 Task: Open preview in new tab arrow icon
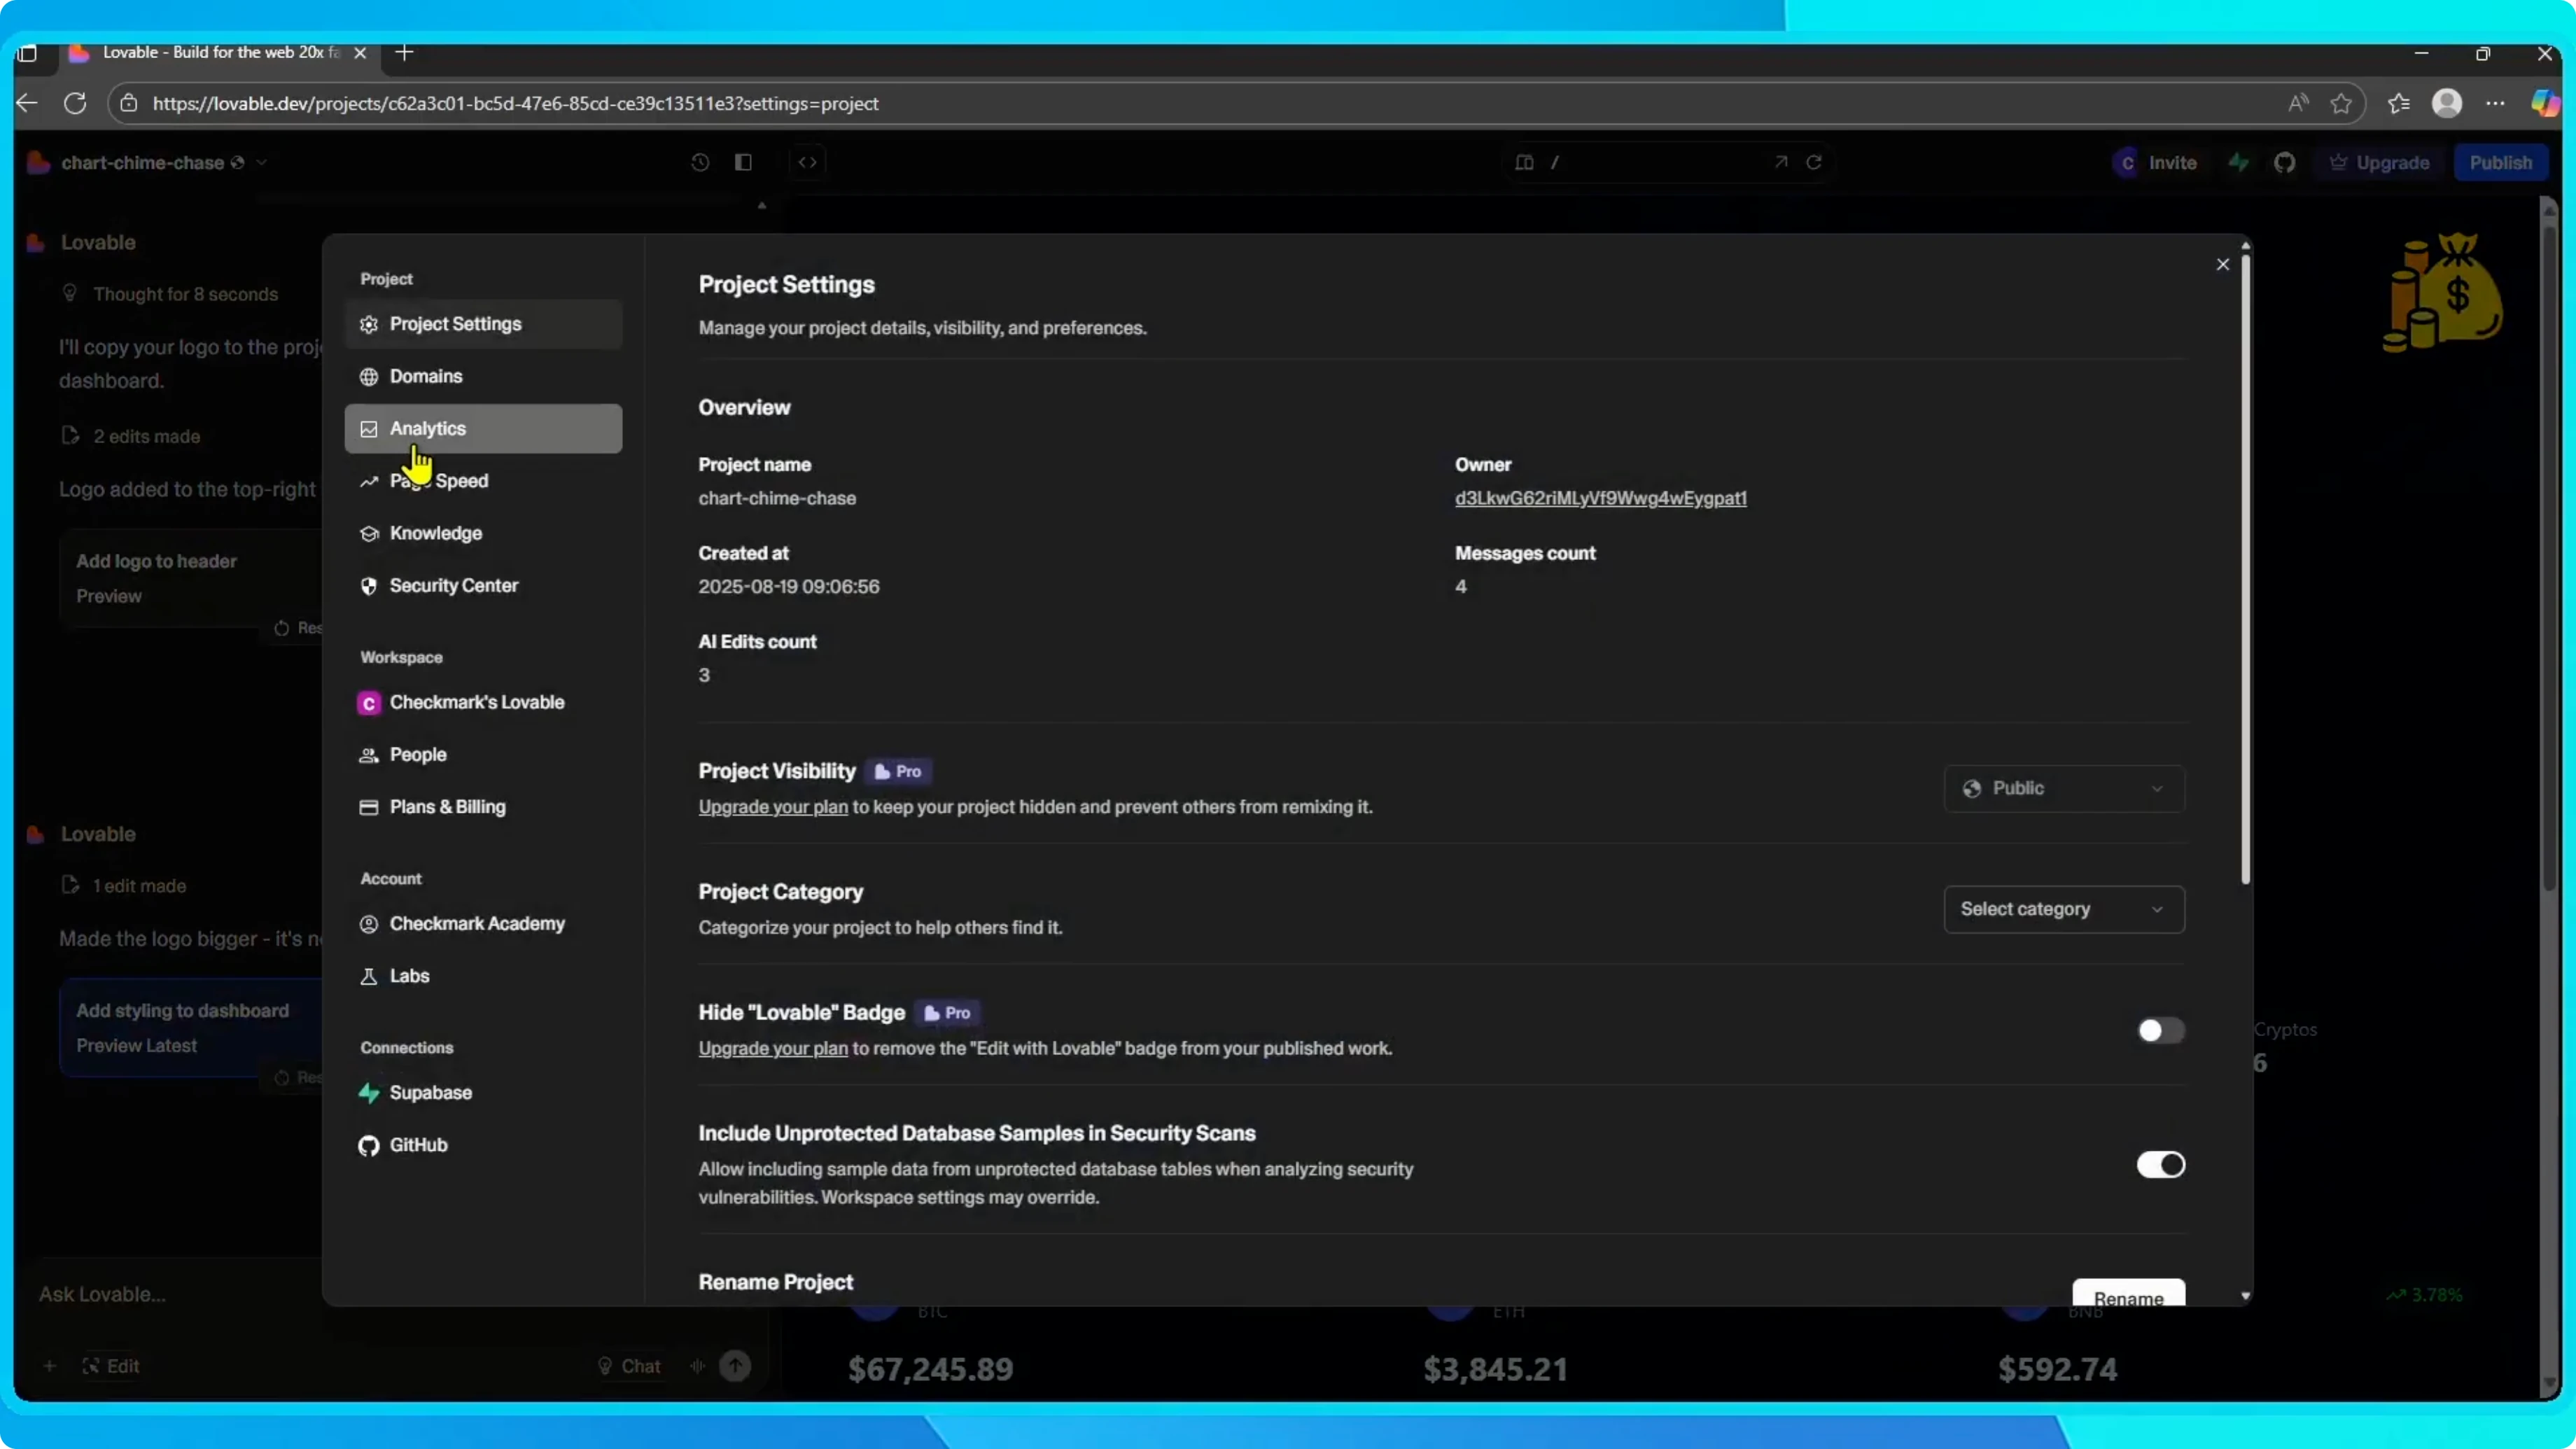tap(1781, 162)
